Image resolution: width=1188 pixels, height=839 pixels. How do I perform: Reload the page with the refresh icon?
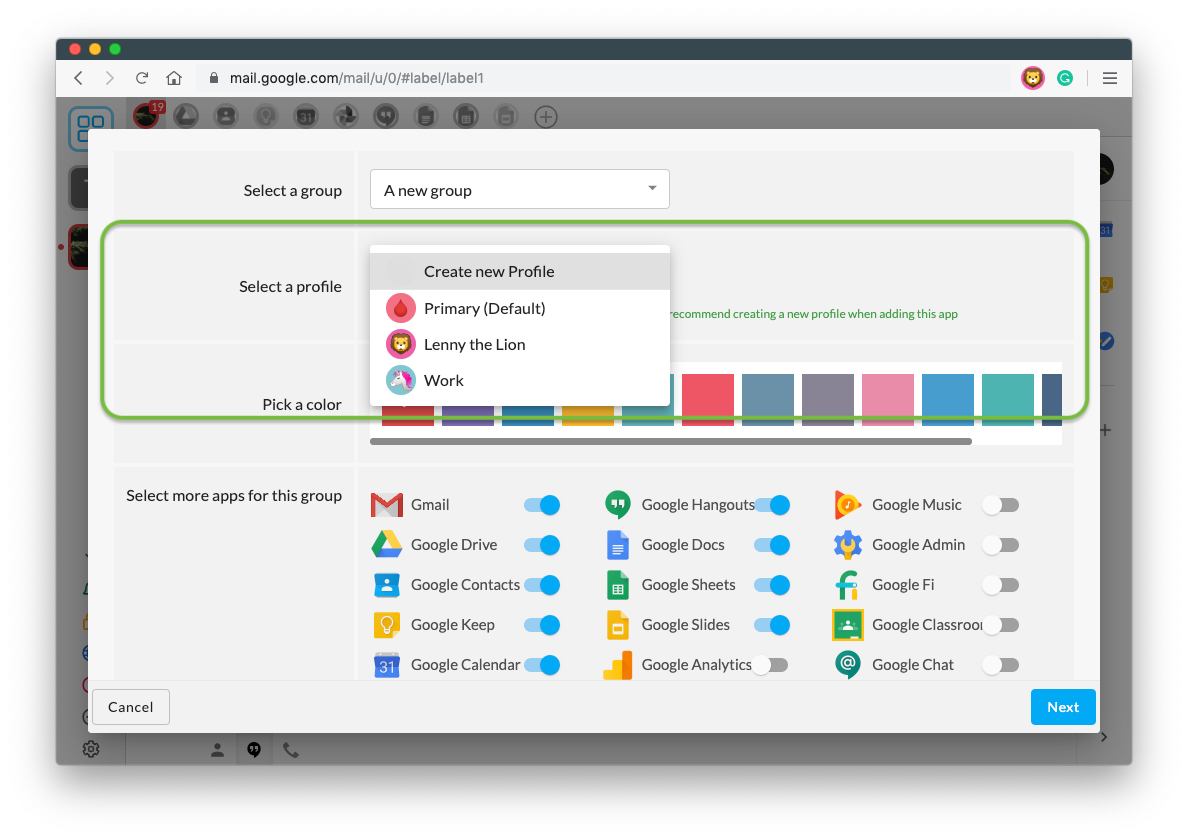[142, 78]
